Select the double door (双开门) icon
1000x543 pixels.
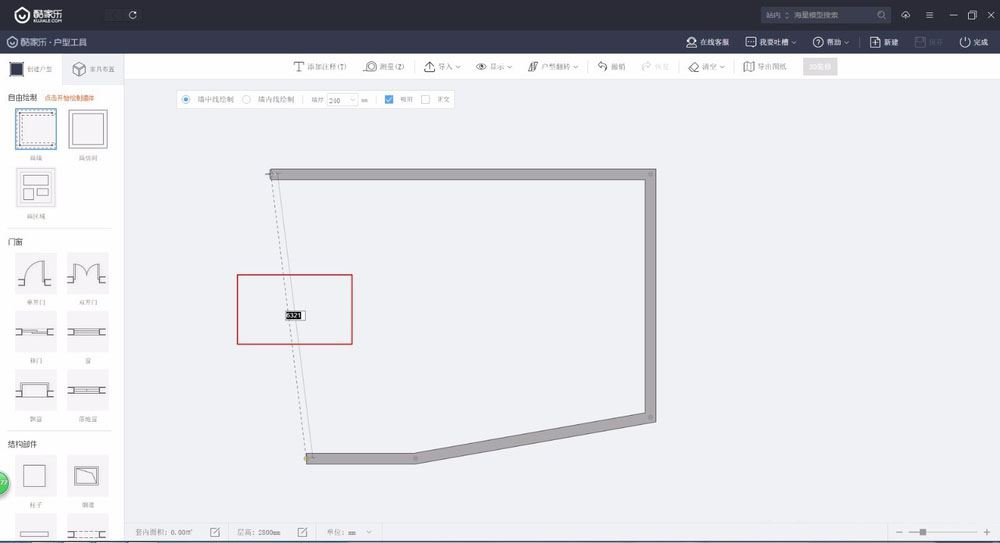87,273
